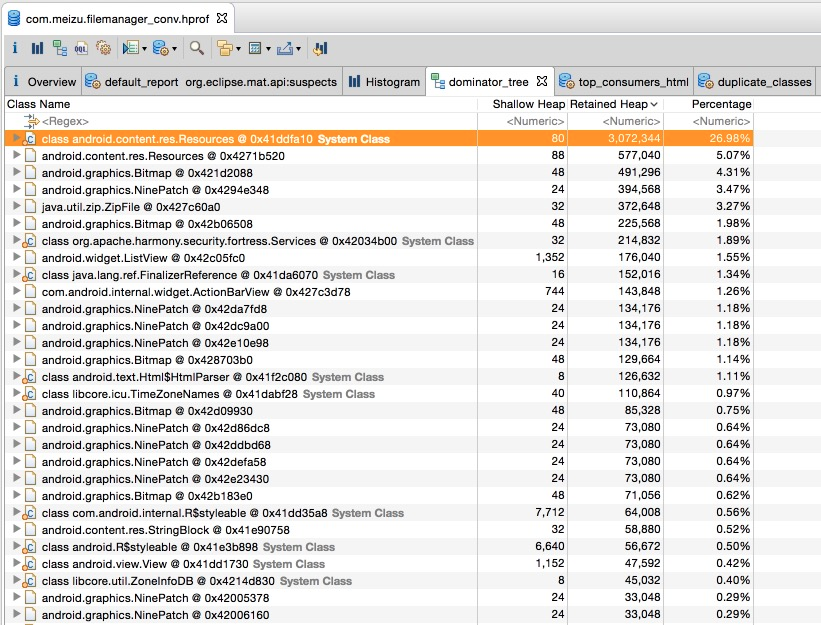The image size is (821, 625).
Task: Open the Dominator Tree toolbar icon
Action: pos(59,48)
